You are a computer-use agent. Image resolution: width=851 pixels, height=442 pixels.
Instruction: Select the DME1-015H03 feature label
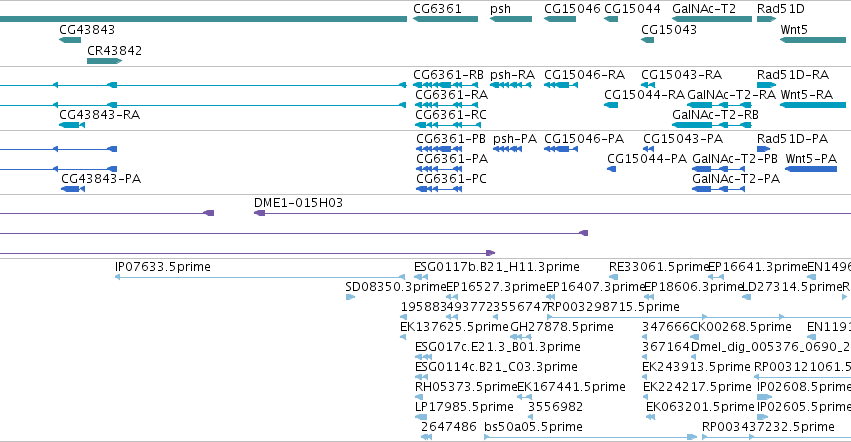[x=299, y=203]
